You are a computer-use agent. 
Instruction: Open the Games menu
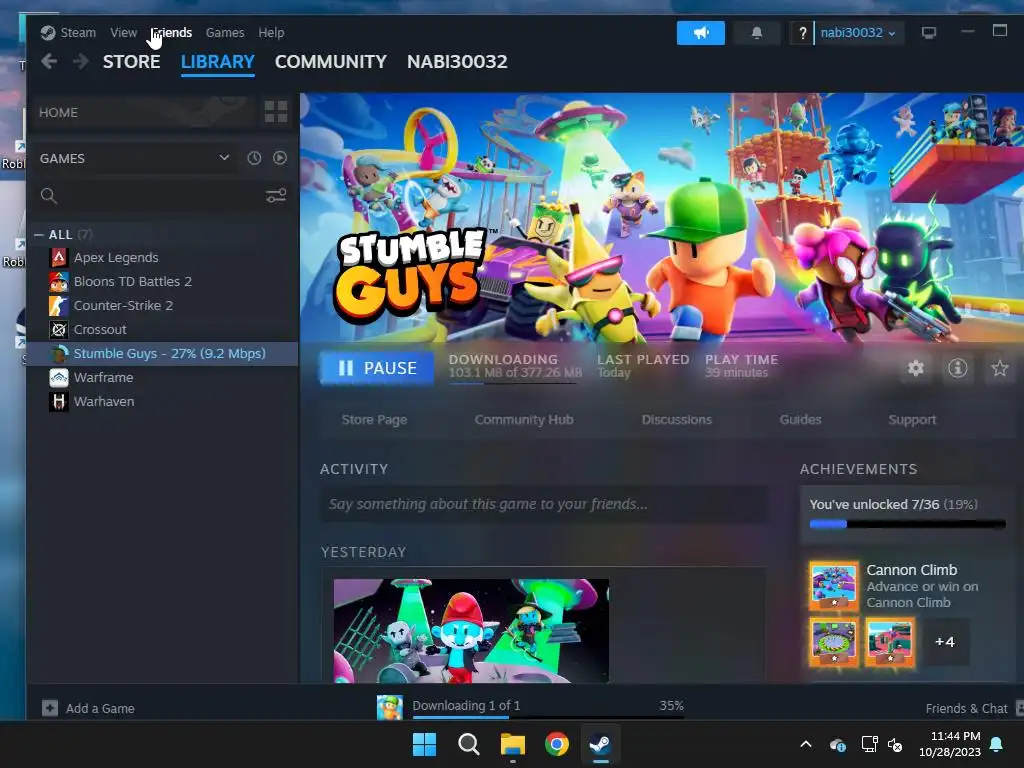(225, 33)
